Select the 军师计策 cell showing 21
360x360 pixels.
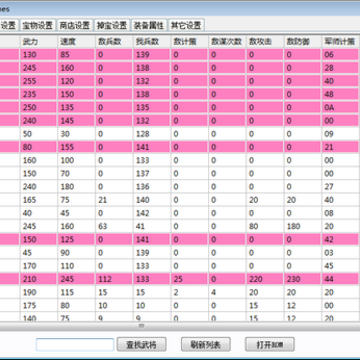tap(341, 147)
